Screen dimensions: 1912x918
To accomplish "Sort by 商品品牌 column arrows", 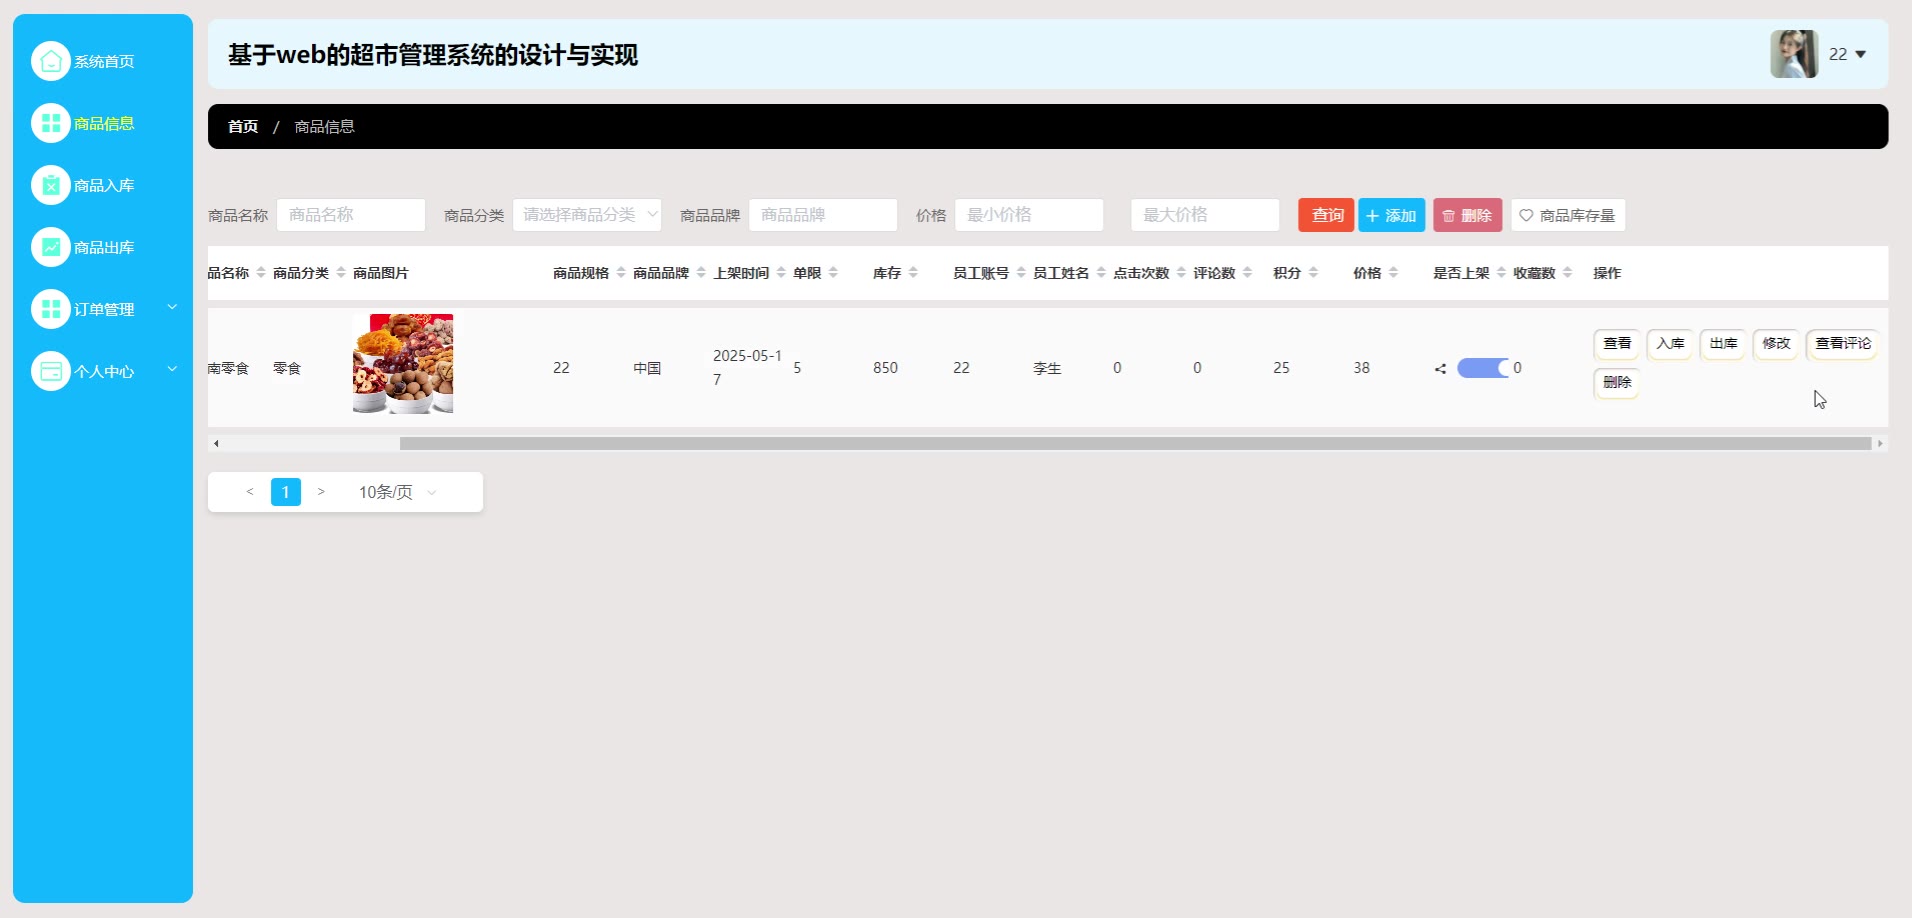I will pos(701,273).
